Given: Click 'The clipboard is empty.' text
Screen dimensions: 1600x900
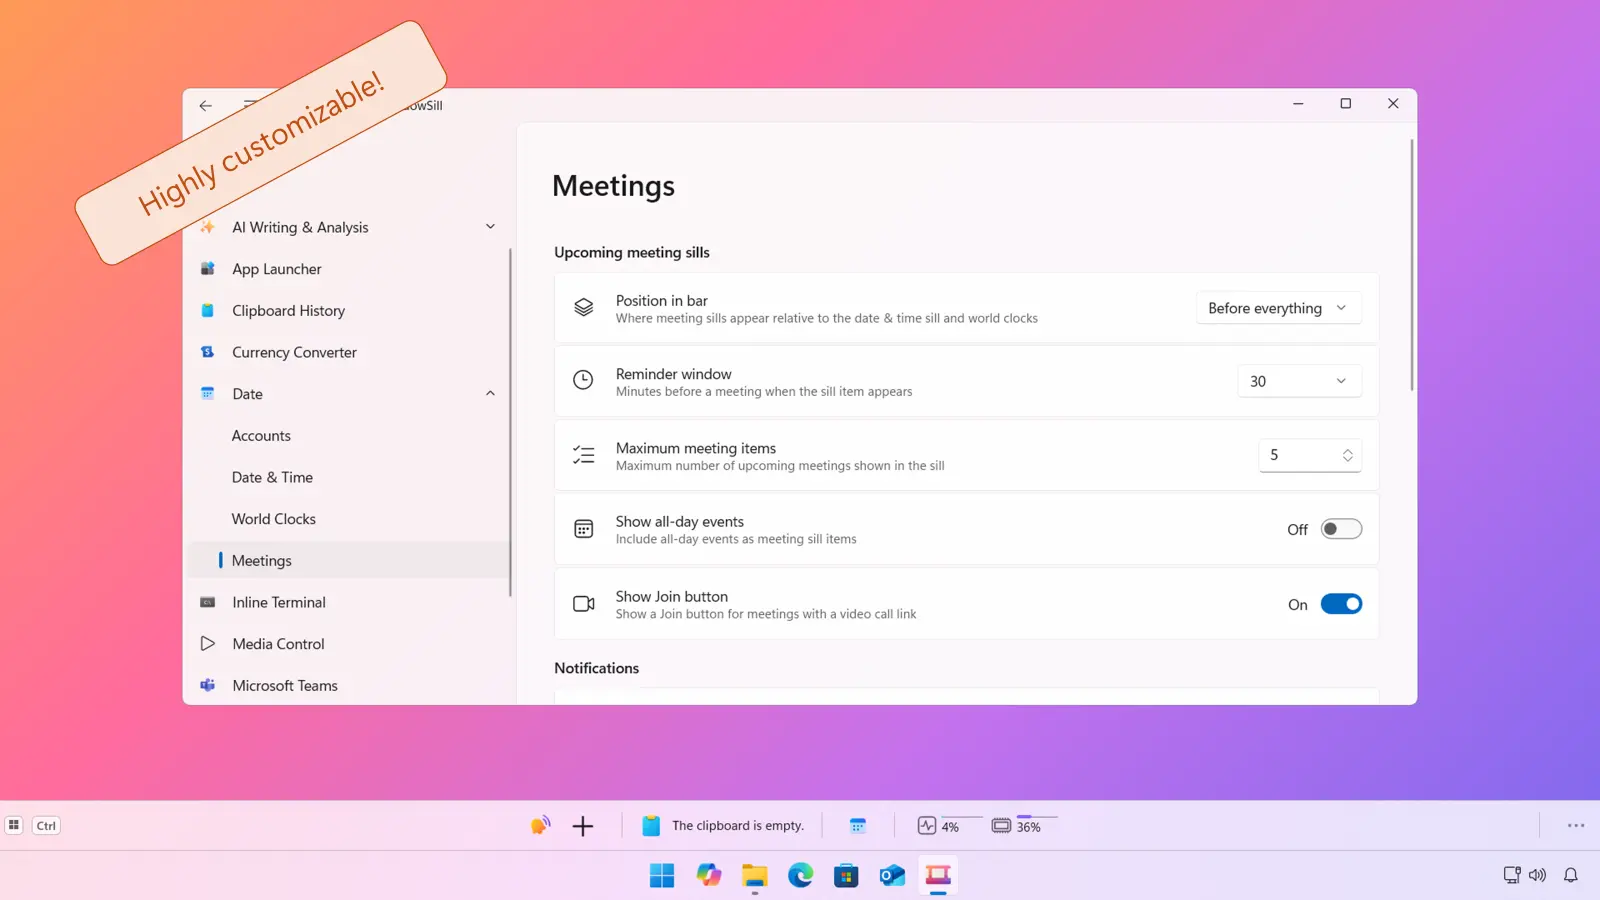Looking at the screenshot, I should [x=738, y=826].
